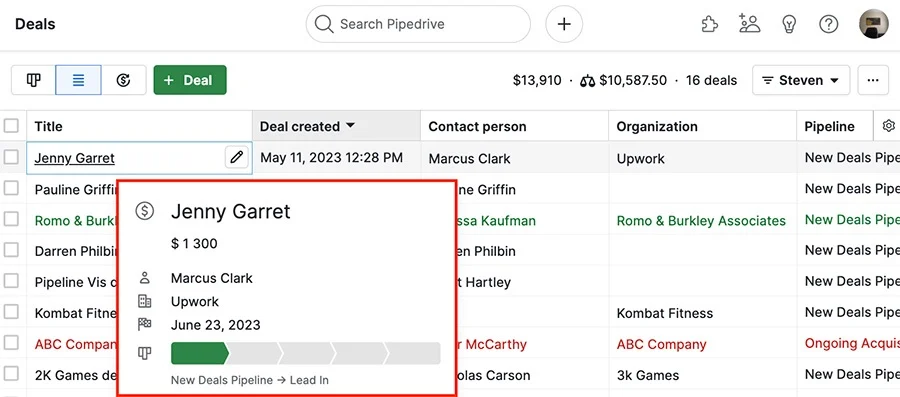The height and width of the screenshot is (397, 900).
Task: Click the search magnifier icon
Action: pos(324,24)
